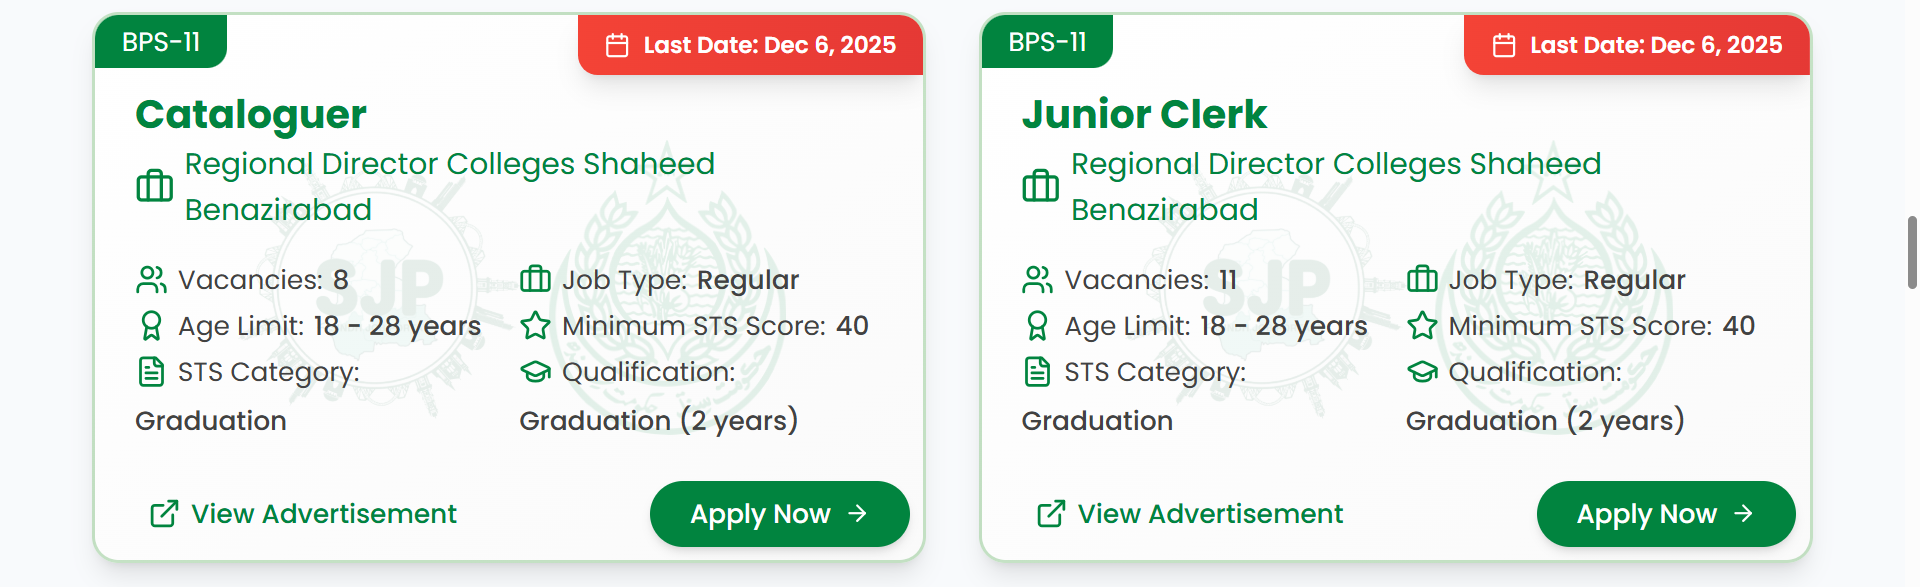Click the arrow icon inside Cataloguer's Apply Now button
Screen dimensions: 1920x587
[857, 513]
